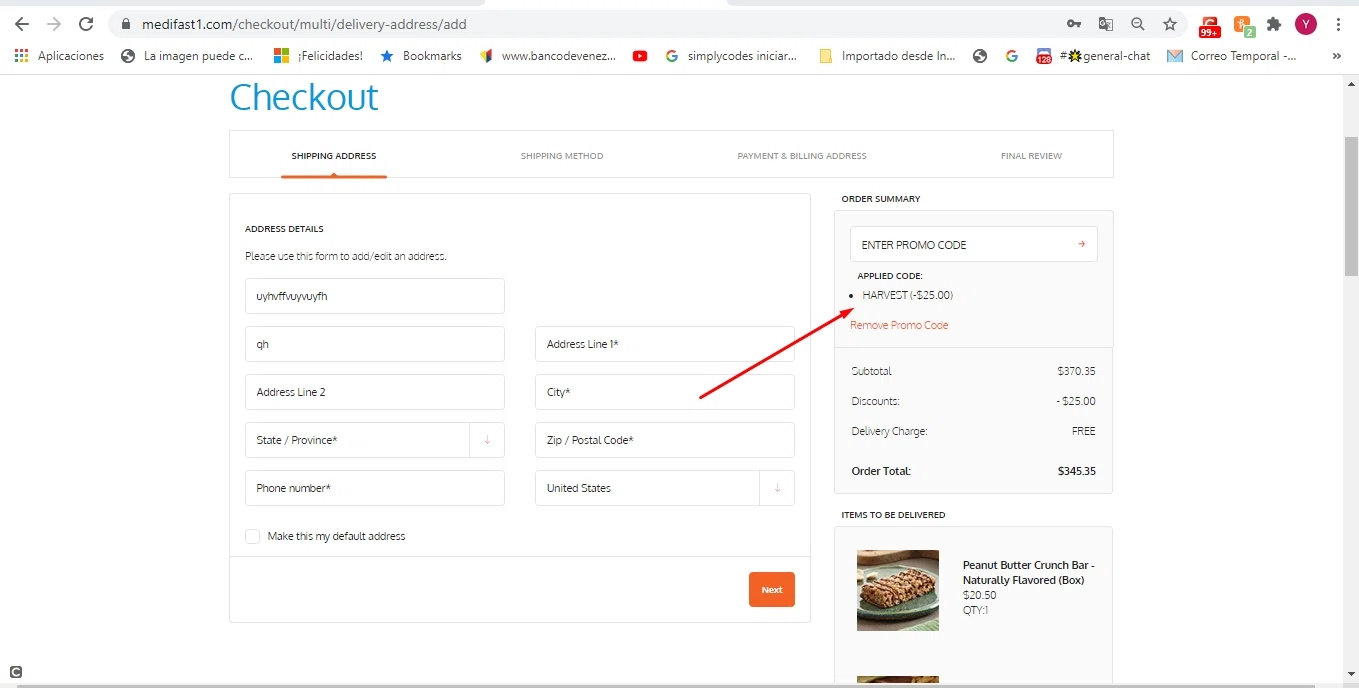This screenshot has height=688, width=1359.
Task: Show more bookmarks with the chevron
Action: 1337,56
